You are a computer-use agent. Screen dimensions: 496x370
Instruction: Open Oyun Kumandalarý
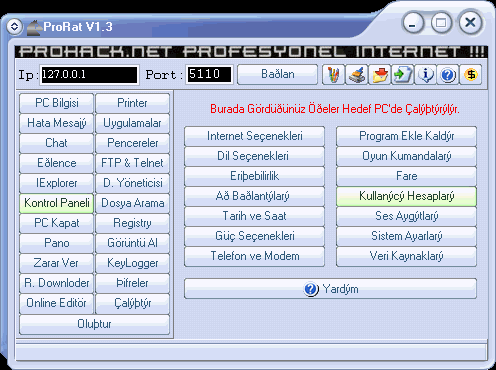pyautogui.click(x=406, y=156)
